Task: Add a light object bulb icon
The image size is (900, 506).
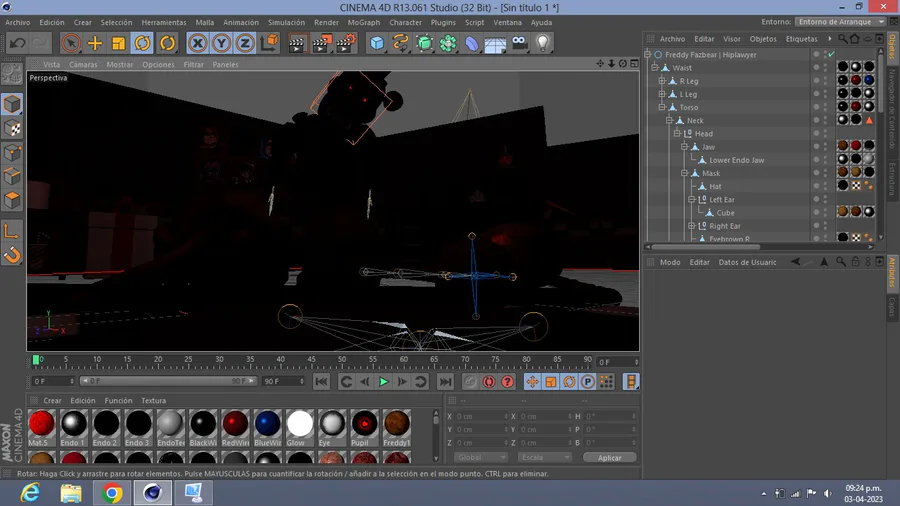Action: (x=543, y=43)
